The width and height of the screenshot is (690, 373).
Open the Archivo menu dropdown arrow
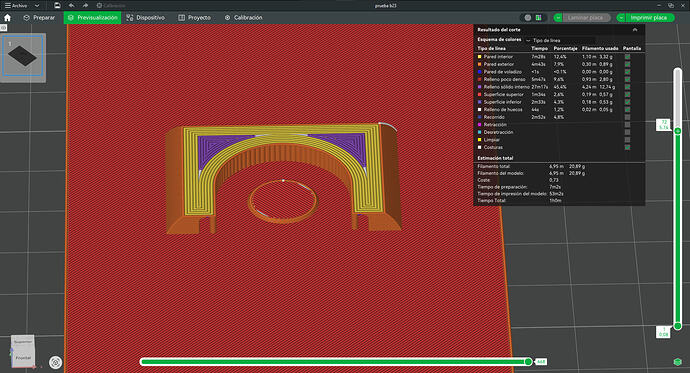(37, 6)
